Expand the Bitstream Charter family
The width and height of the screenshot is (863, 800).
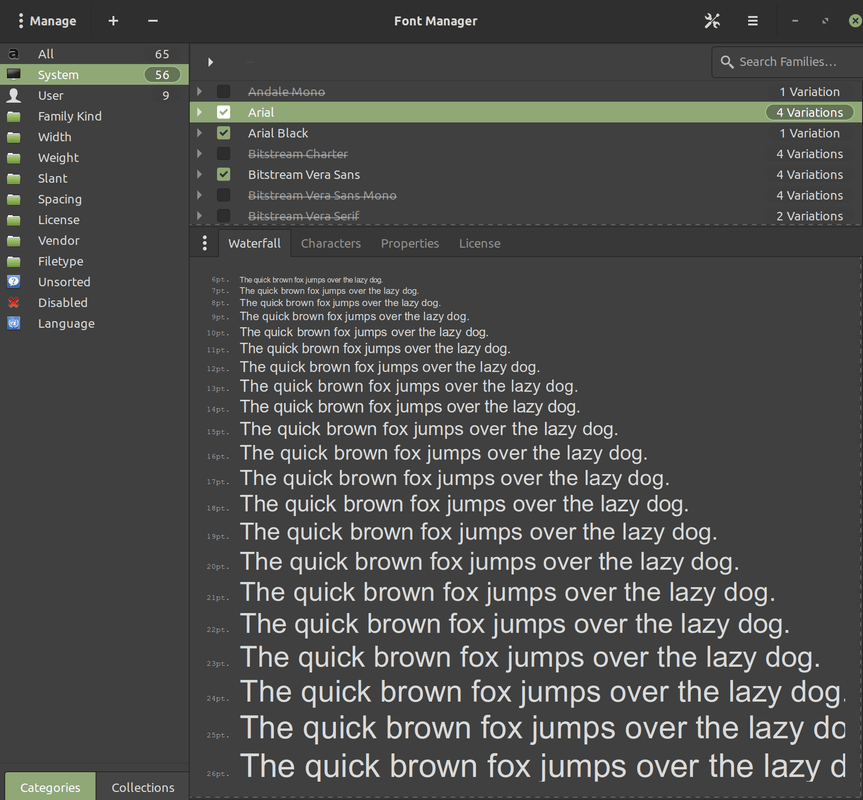click(199, 153)
